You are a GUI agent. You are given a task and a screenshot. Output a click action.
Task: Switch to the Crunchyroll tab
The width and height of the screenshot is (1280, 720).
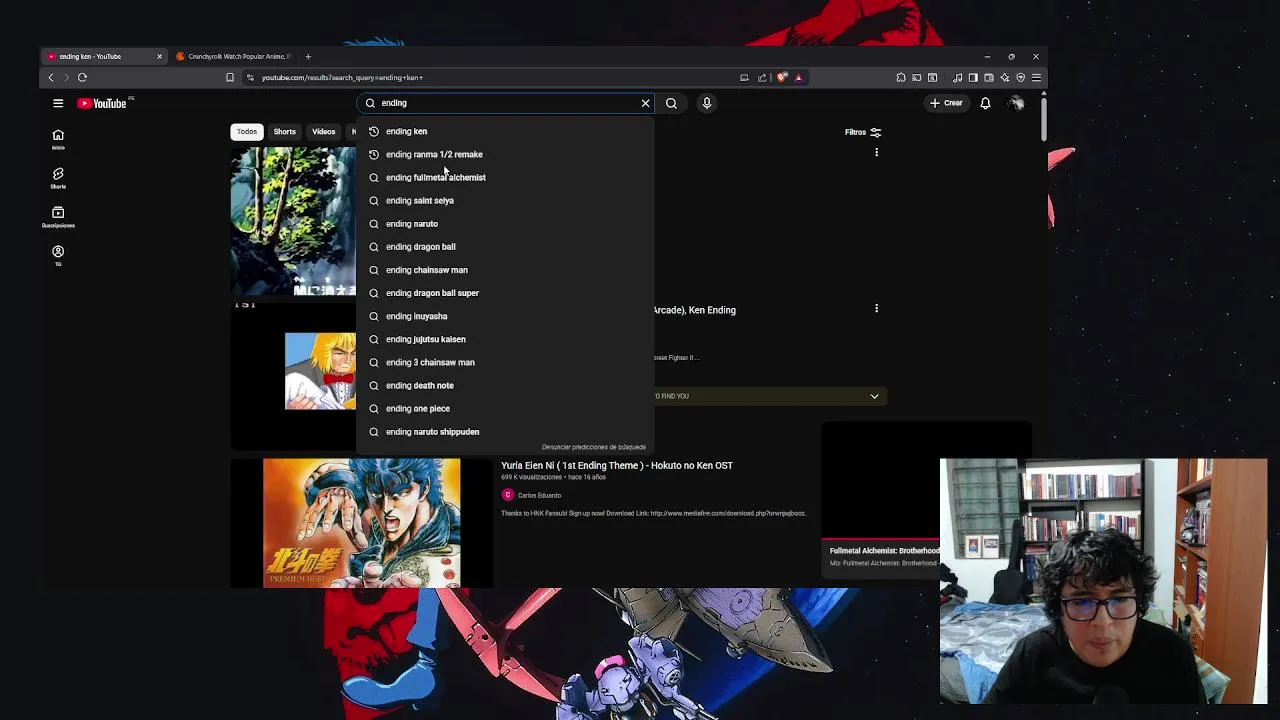tap(234, 56)
